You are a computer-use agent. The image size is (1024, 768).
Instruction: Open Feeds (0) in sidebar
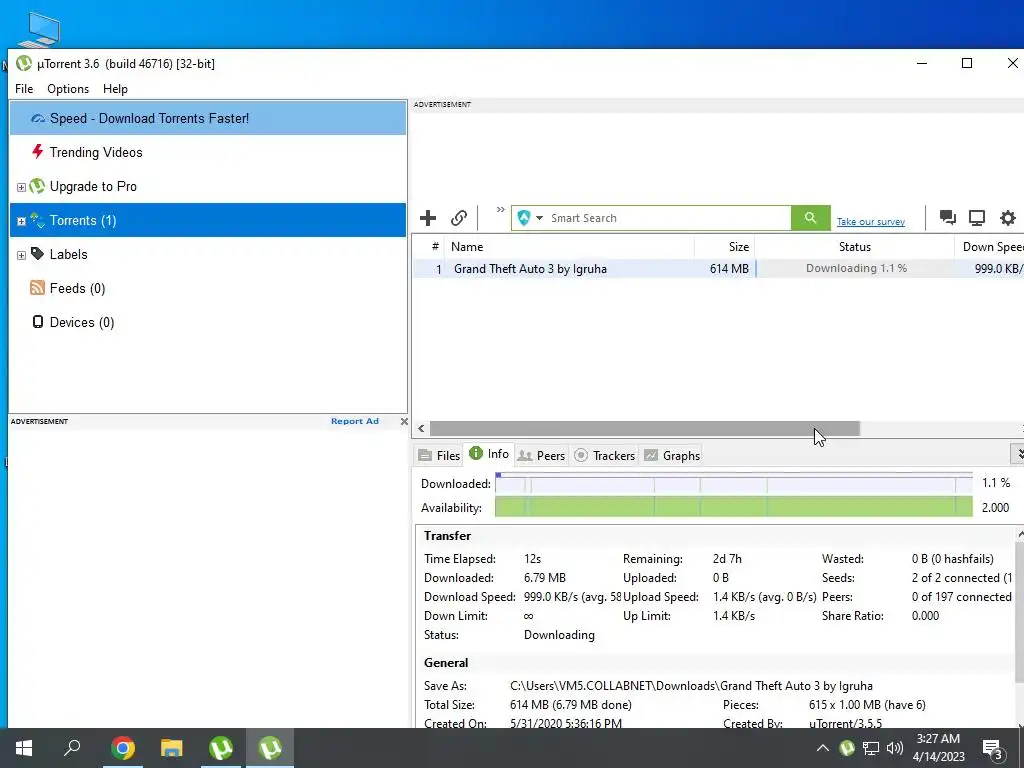pos(208,288)
